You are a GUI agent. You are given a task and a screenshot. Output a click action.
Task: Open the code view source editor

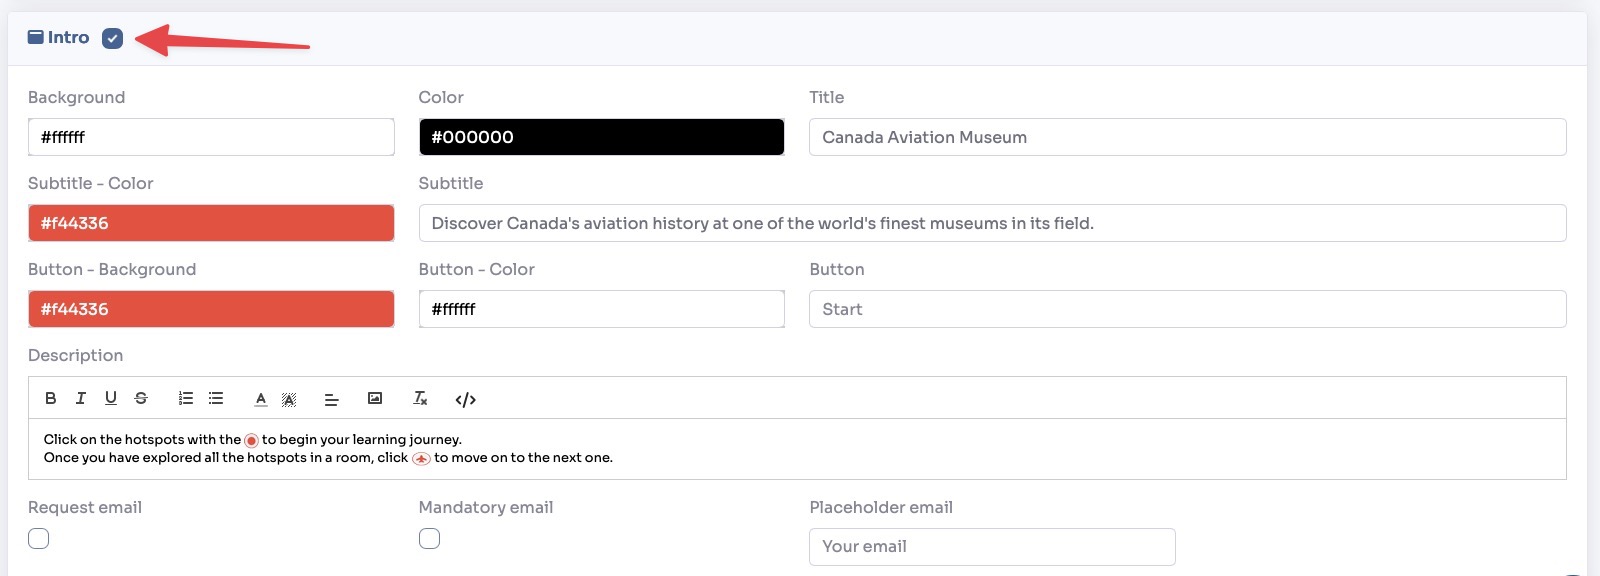465,399
